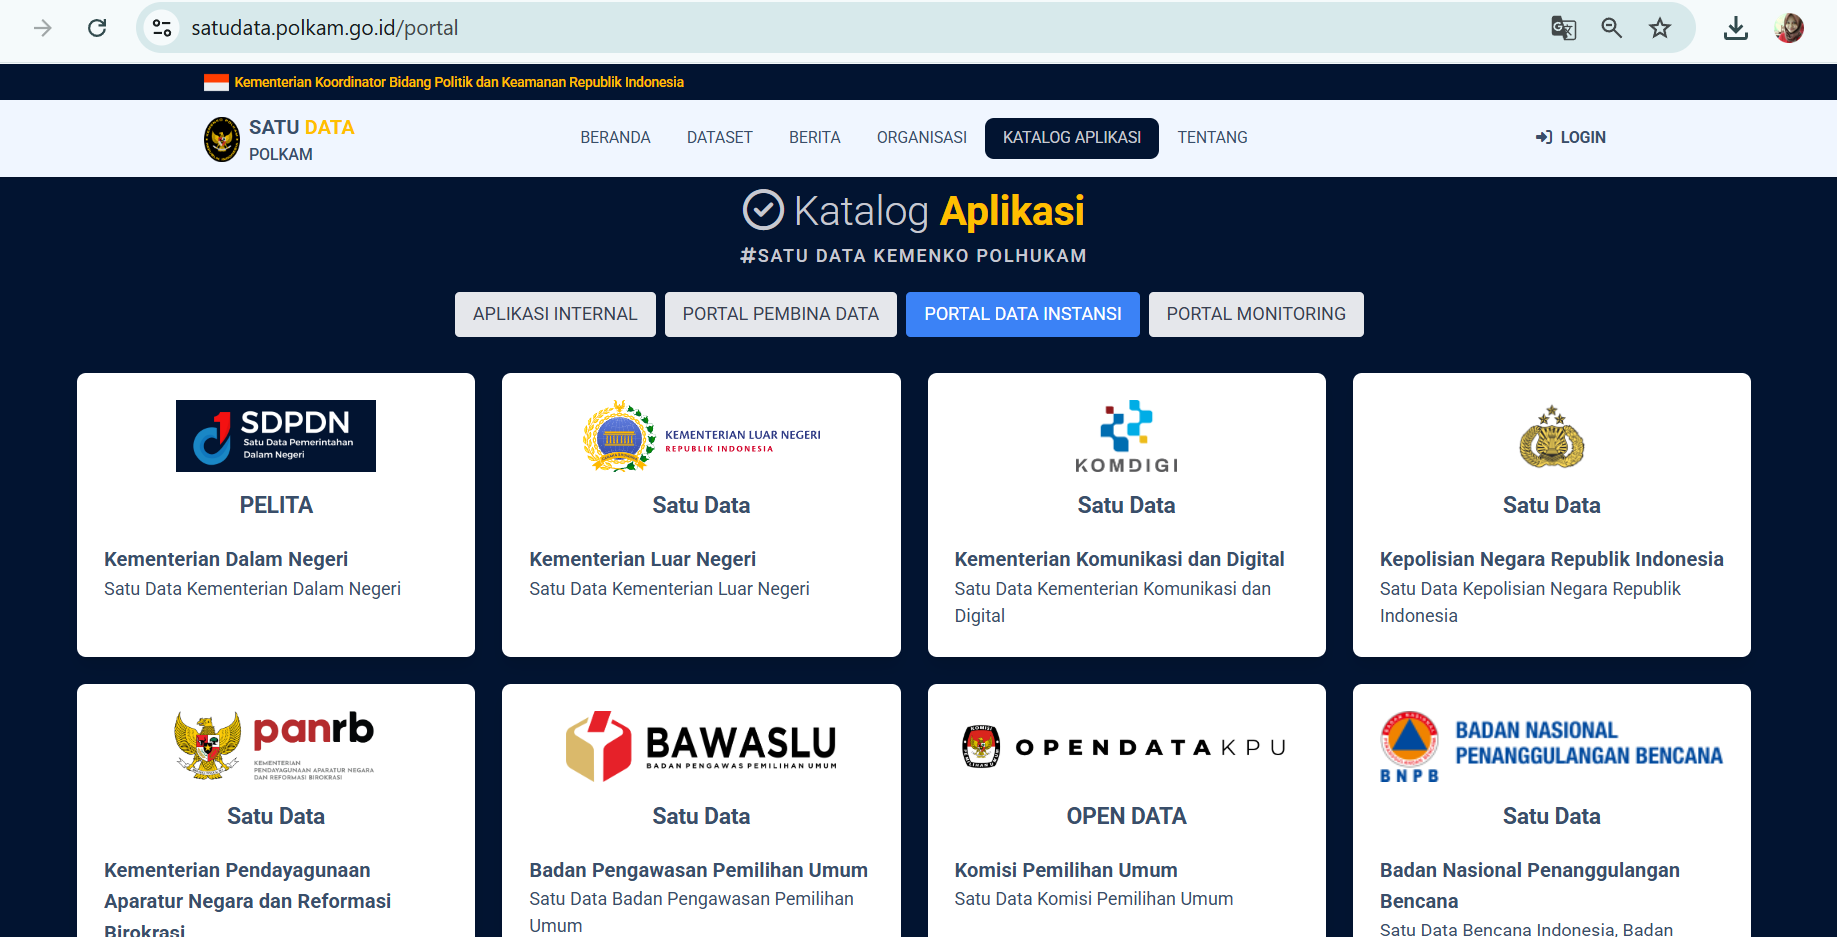Screen dimensions: 1837x937
Task: Go to the BERANDA menu
Action: [x=615, y=138]
